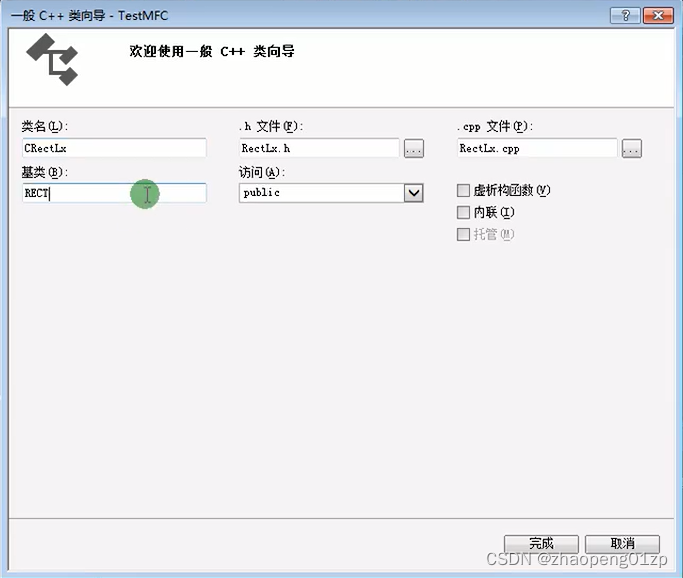Click the .cpp 文件(P) label
The image size is (683, 578).
(x=495, y=127)
